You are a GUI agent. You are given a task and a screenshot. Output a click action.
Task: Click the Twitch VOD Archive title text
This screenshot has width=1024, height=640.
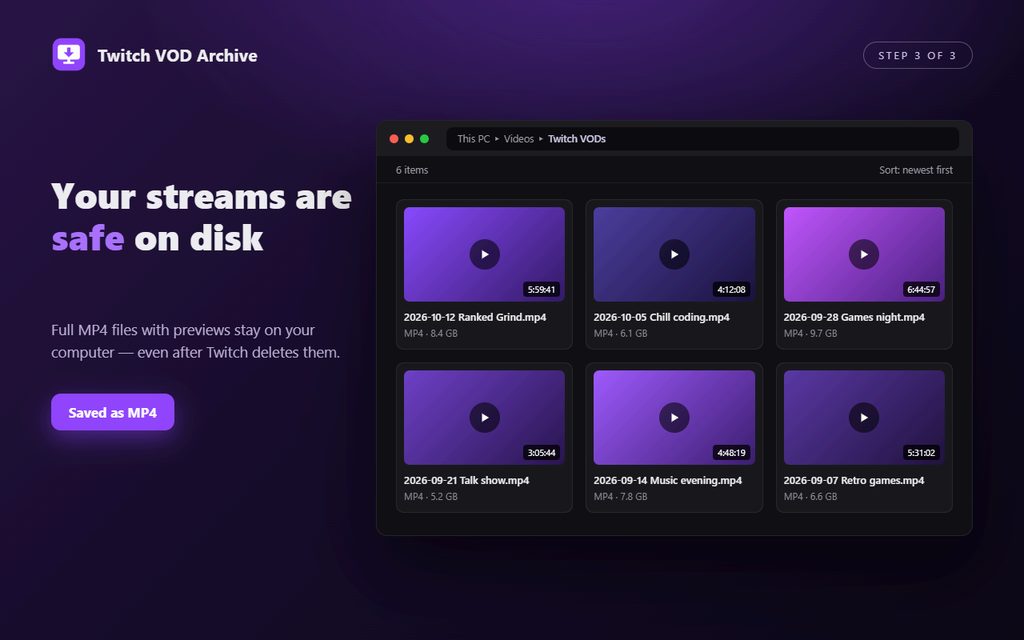[x=178, y=56]
